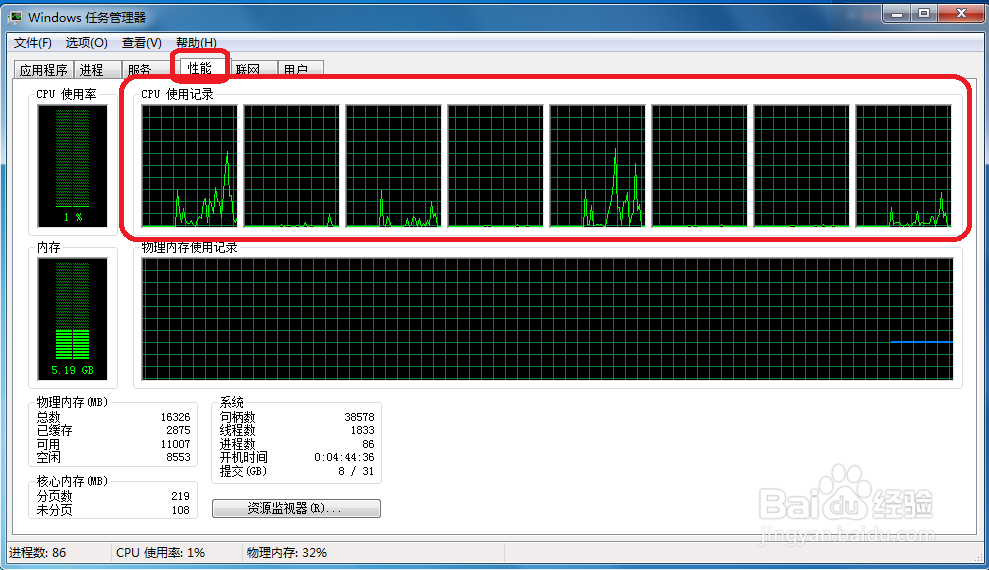Click status bar text CPU 使用率: 1%
This screenshot has height=570, width=989.
point(161,553)
